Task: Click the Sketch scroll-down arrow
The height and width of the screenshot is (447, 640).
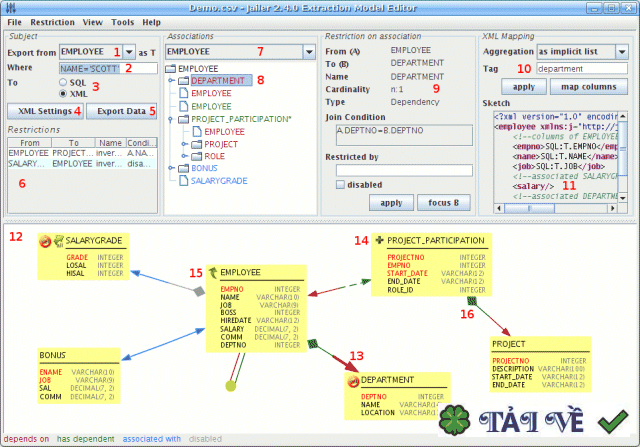Action: (x=623, y=198)
